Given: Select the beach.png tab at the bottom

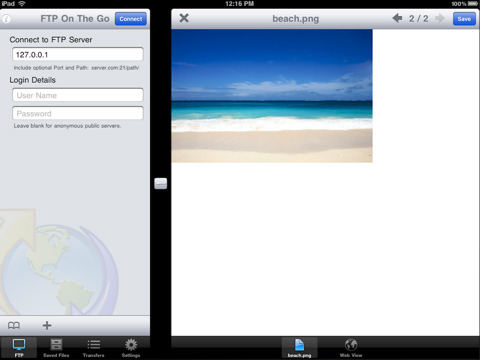Looking at the screenshot, I should [299, 348].
